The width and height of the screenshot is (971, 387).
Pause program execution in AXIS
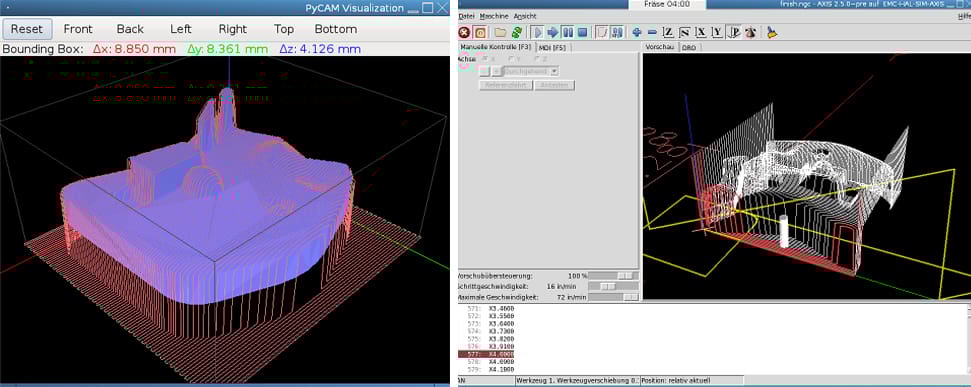point(567,32)
